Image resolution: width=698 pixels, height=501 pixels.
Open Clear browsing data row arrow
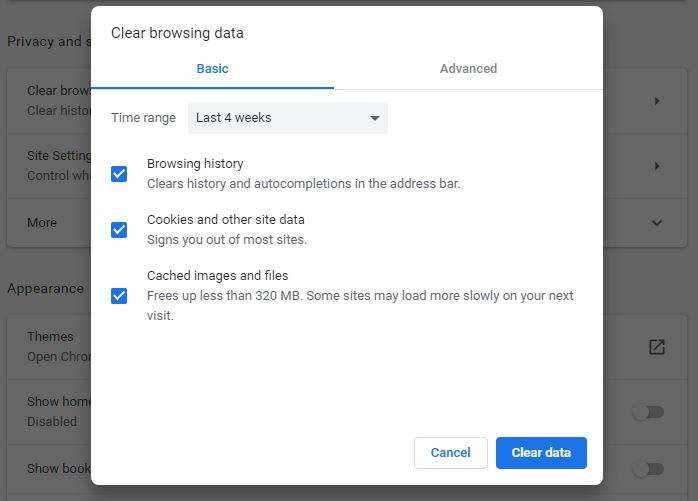pyautogui.click(x=657, y=101)
